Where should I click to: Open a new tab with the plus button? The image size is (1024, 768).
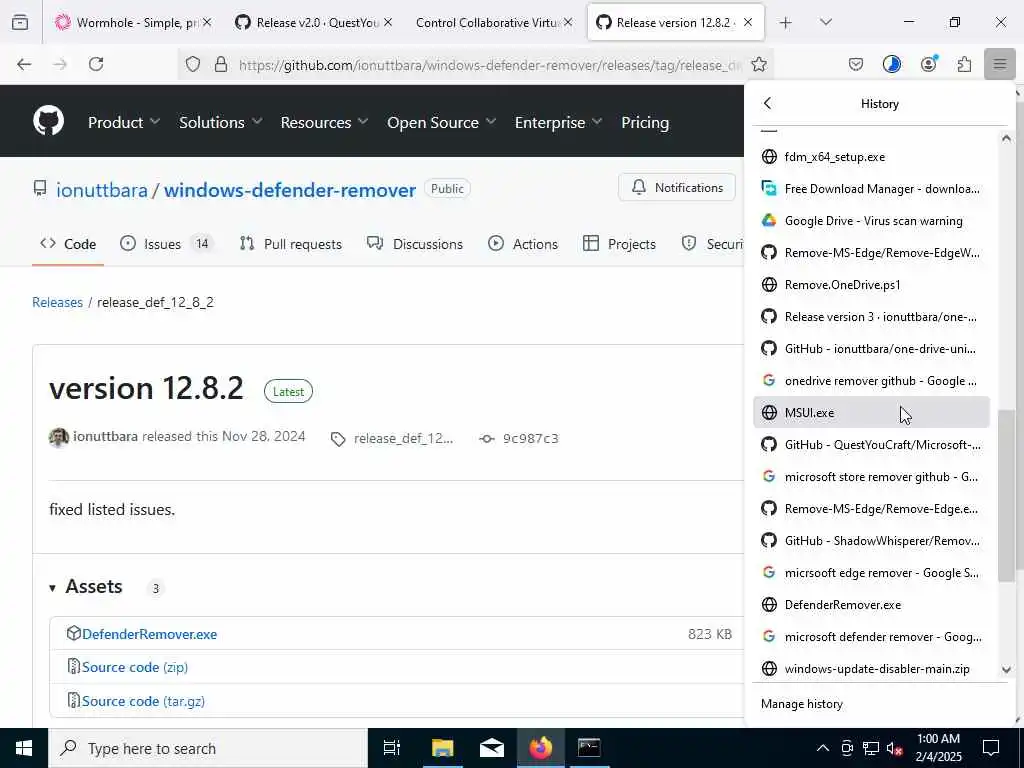tap(786, 23)
